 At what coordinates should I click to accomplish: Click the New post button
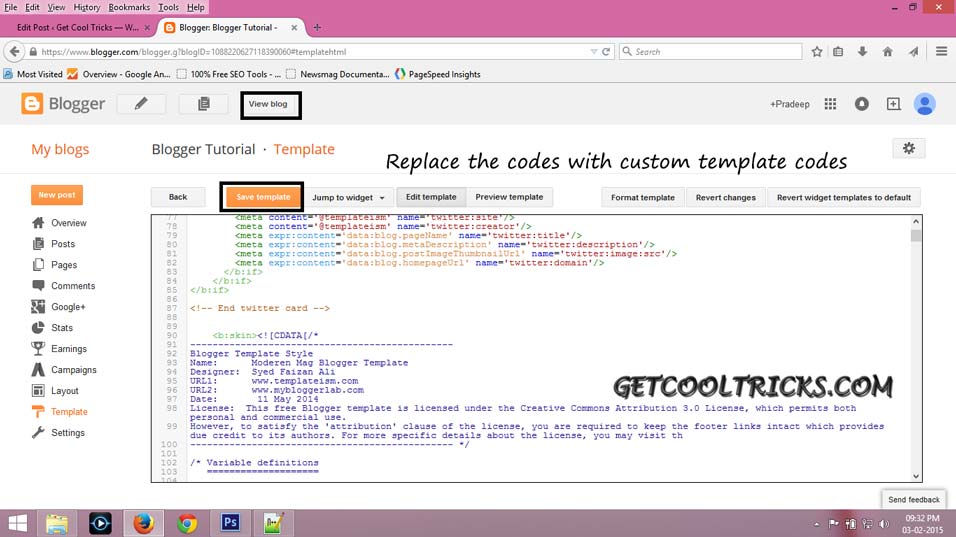click(57, 195)
